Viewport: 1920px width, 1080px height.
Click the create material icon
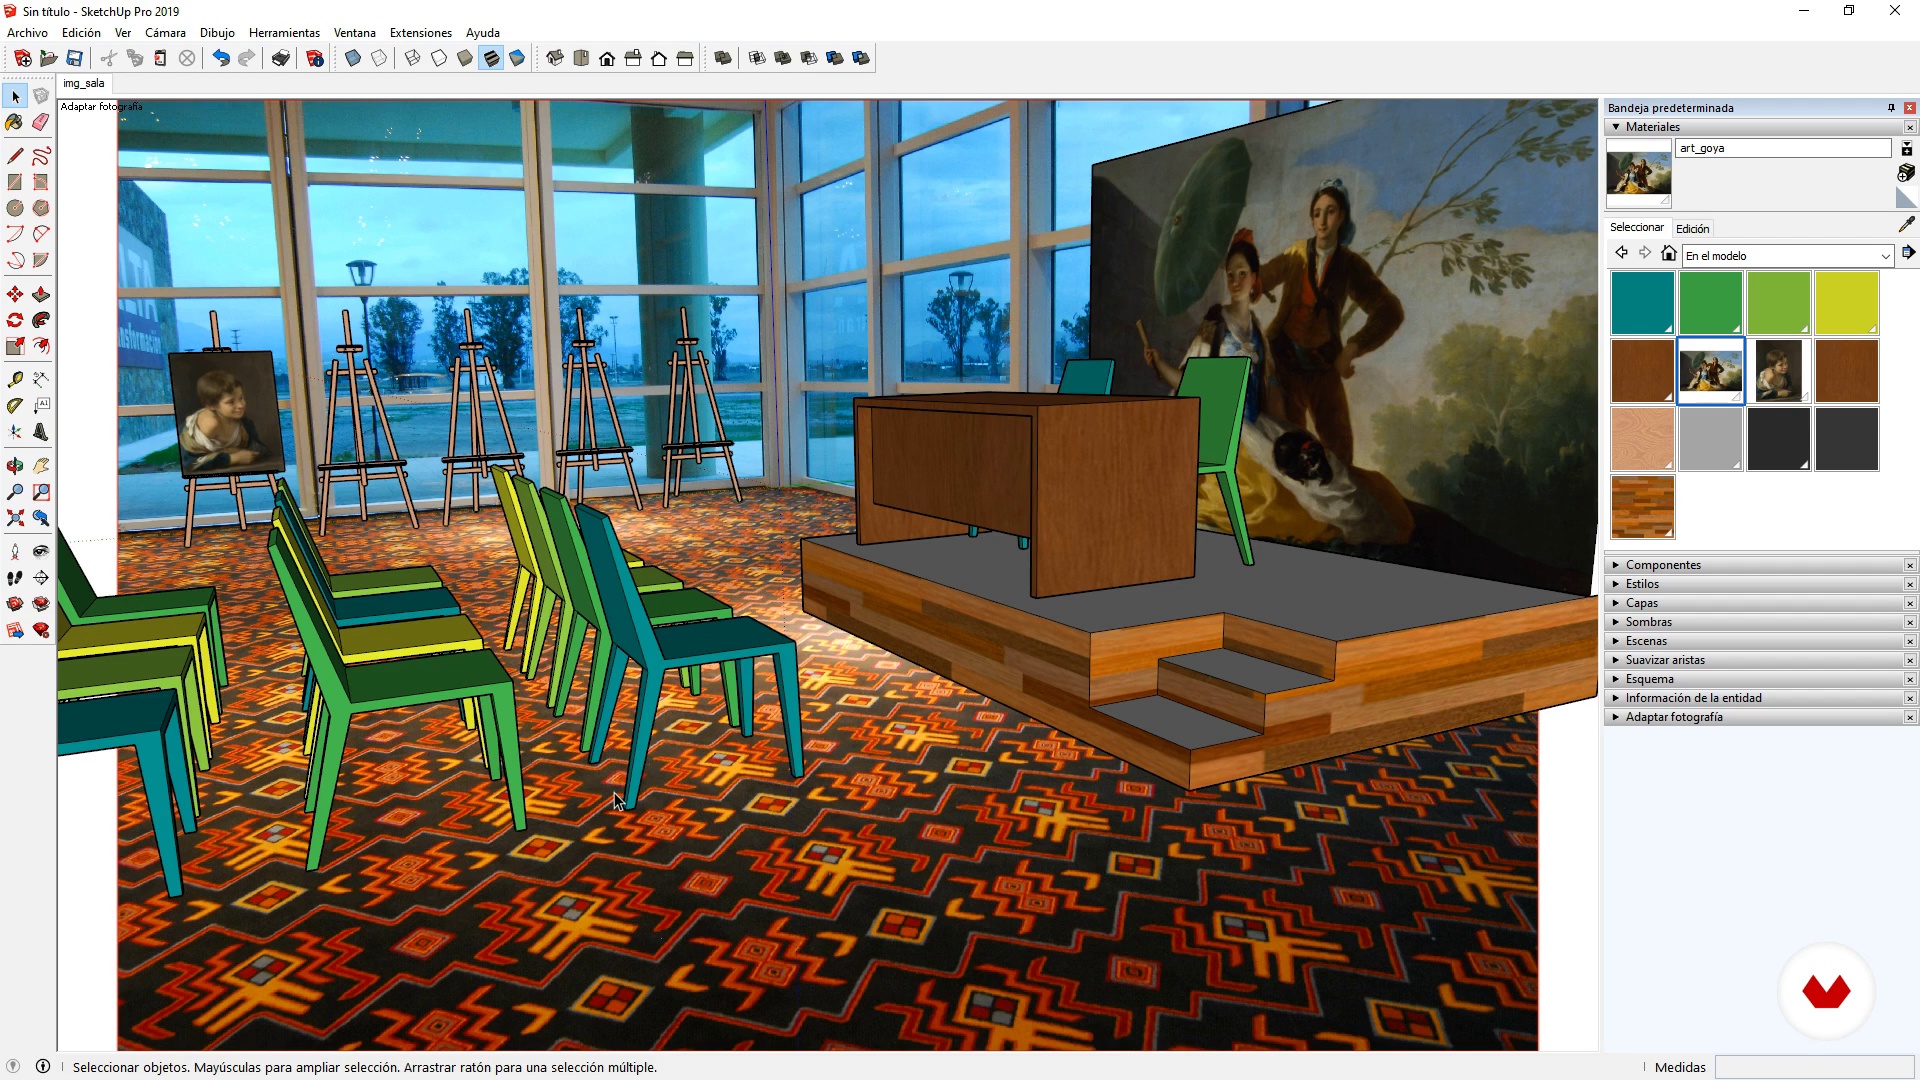pos(1906,173)
